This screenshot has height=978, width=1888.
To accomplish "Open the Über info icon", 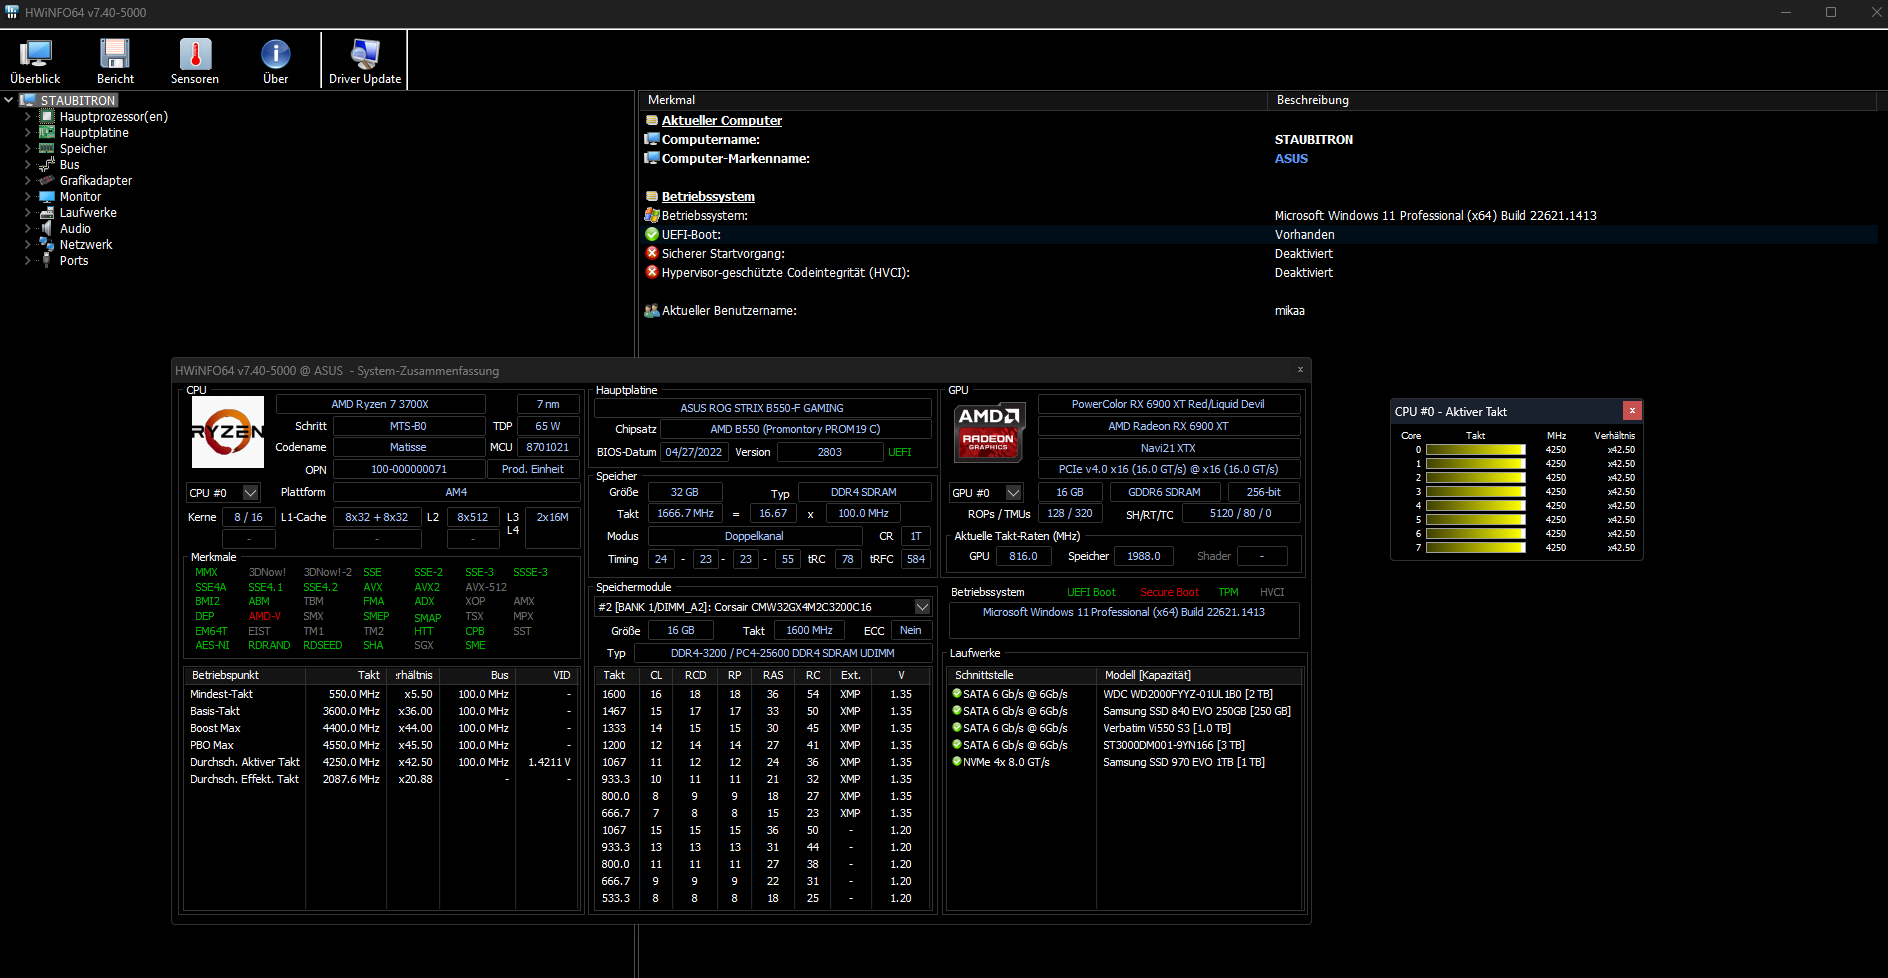I will (x=275, y=54).
